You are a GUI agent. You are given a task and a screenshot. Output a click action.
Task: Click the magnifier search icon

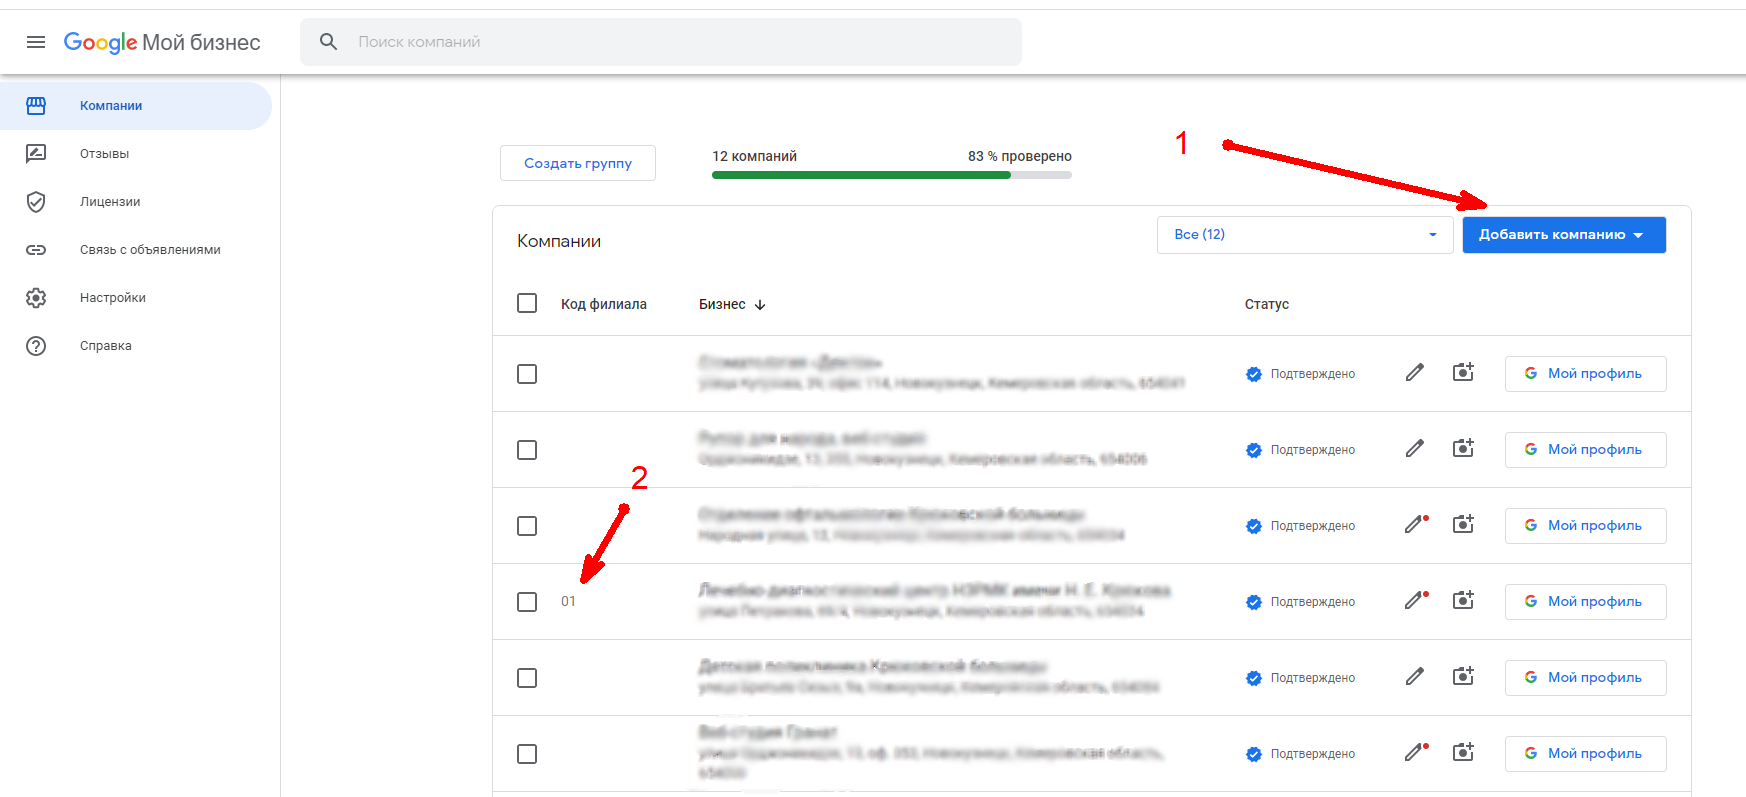328,42
